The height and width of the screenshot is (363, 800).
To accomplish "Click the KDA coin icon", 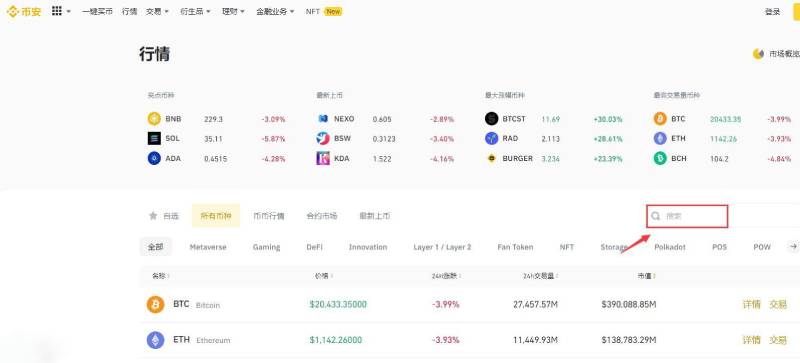I will (x=322, y=158).
